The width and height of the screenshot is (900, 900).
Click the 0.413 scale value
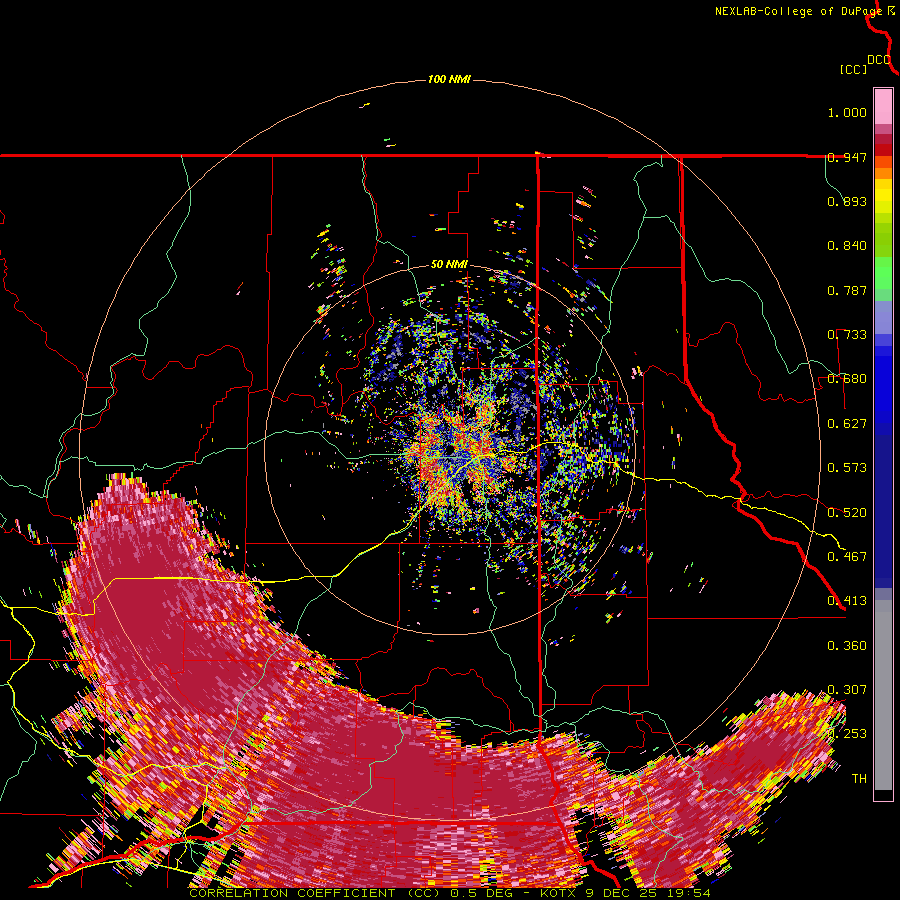[x=847, y=601]
